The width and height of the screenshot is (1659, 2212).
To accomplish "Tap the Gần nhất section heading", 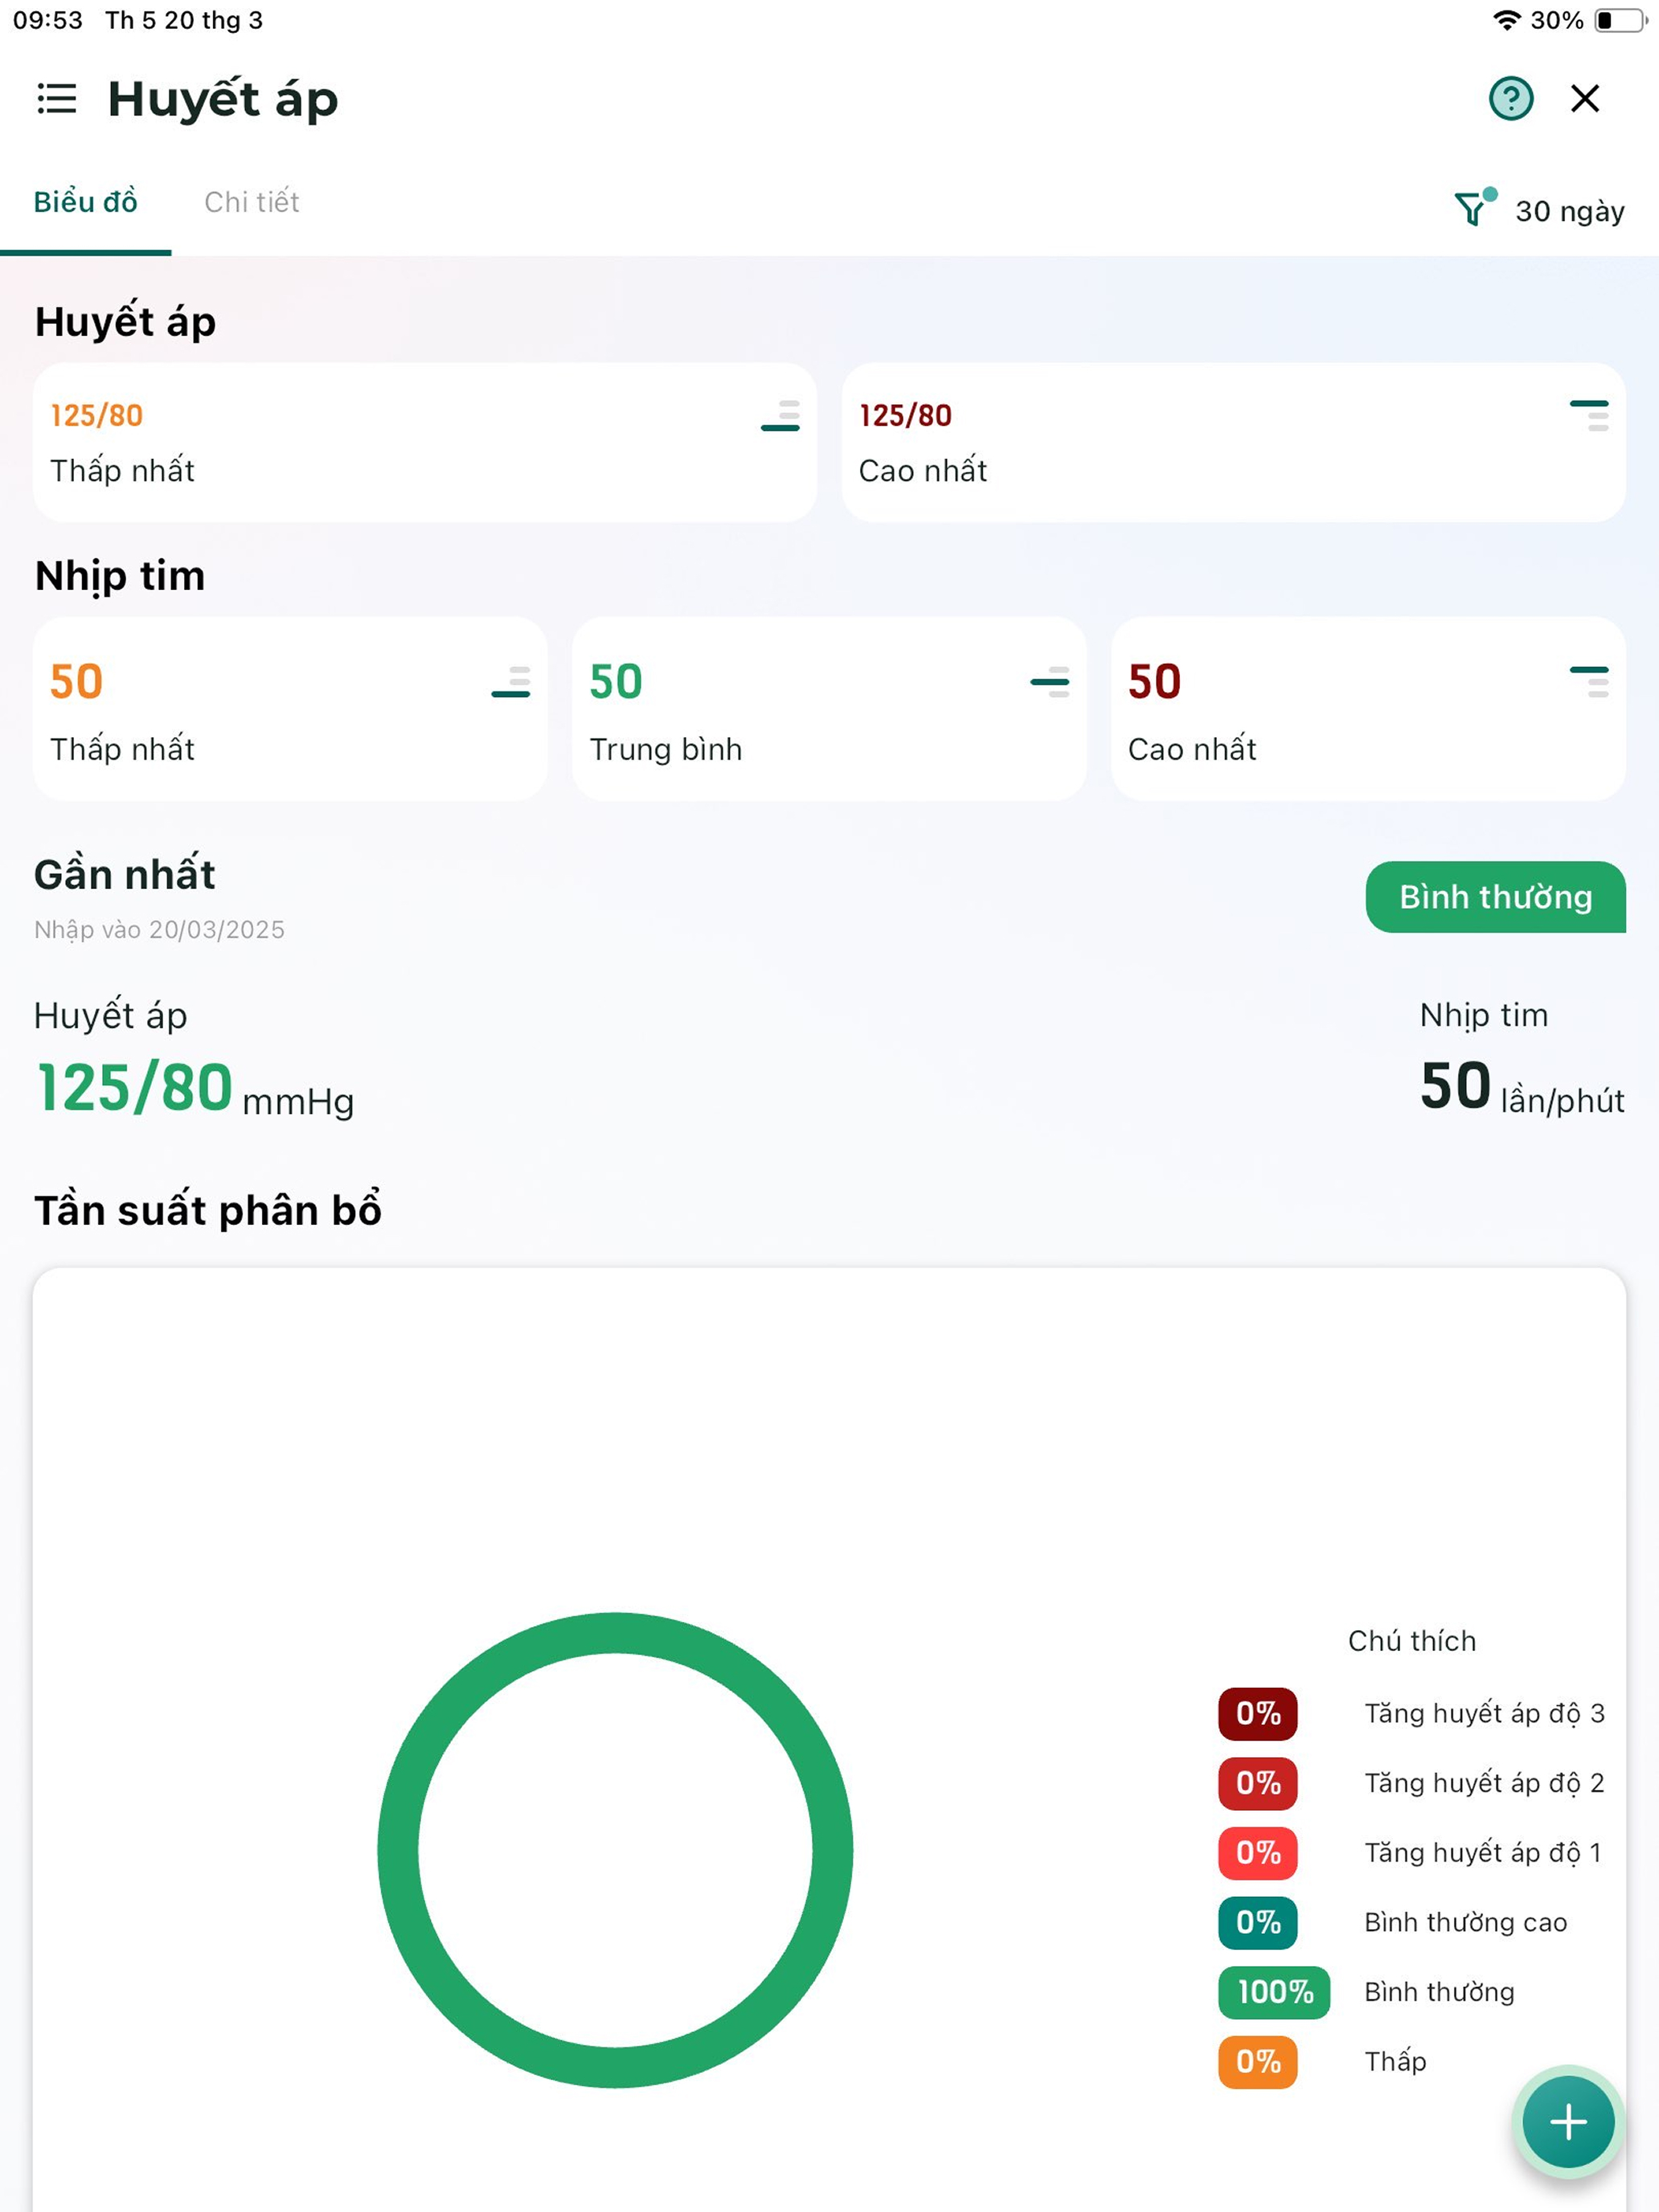I will pyautogui.click(x=125, y=875).
